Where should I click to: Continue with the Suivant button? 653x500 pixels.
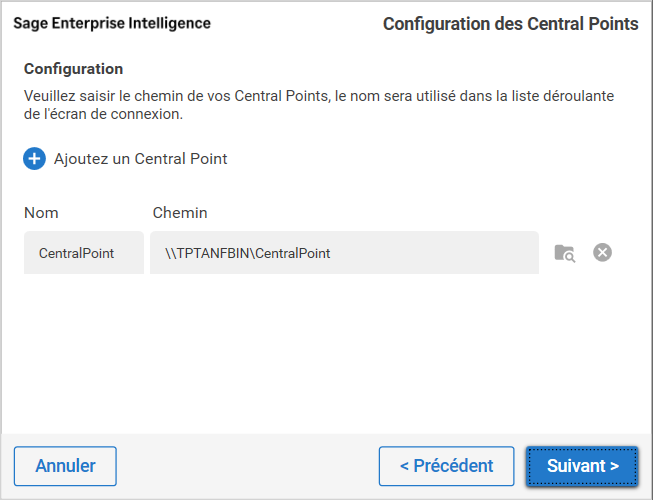point(582,466)
